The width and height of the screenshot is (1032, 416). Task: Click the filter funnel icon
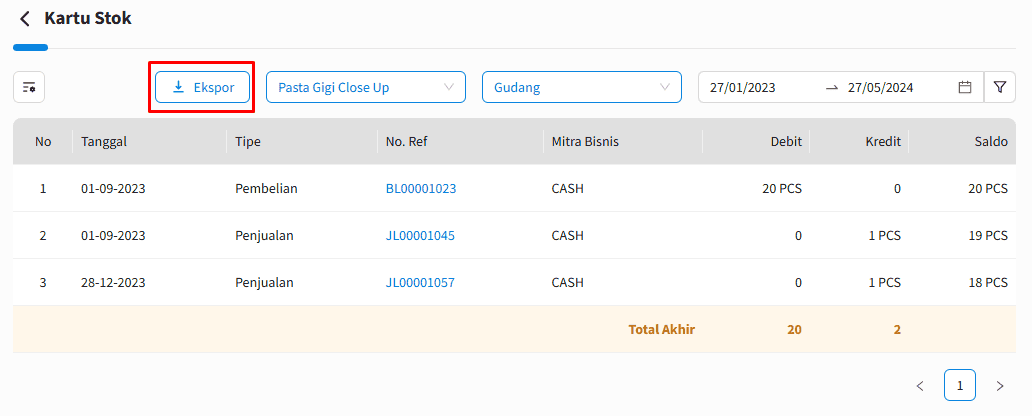tap(1000, 87)
